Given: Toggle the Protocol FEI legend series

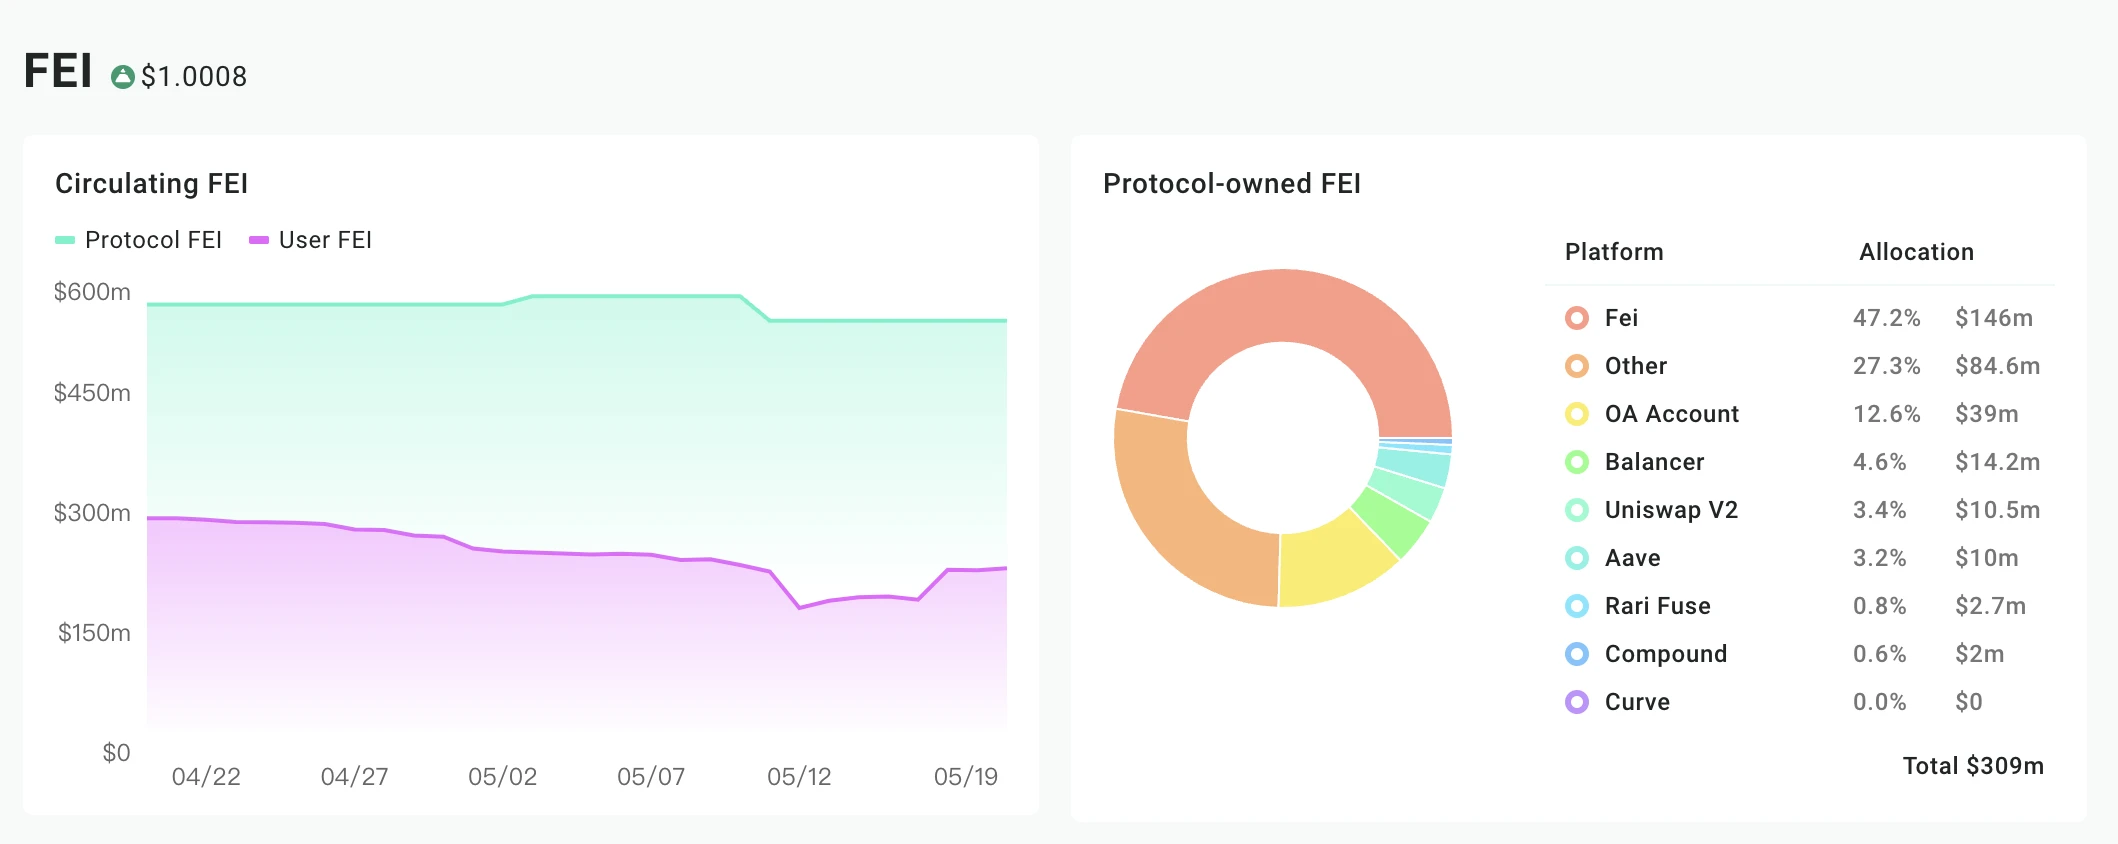Looking at the screenshot, I should click(x=139, y=240).
